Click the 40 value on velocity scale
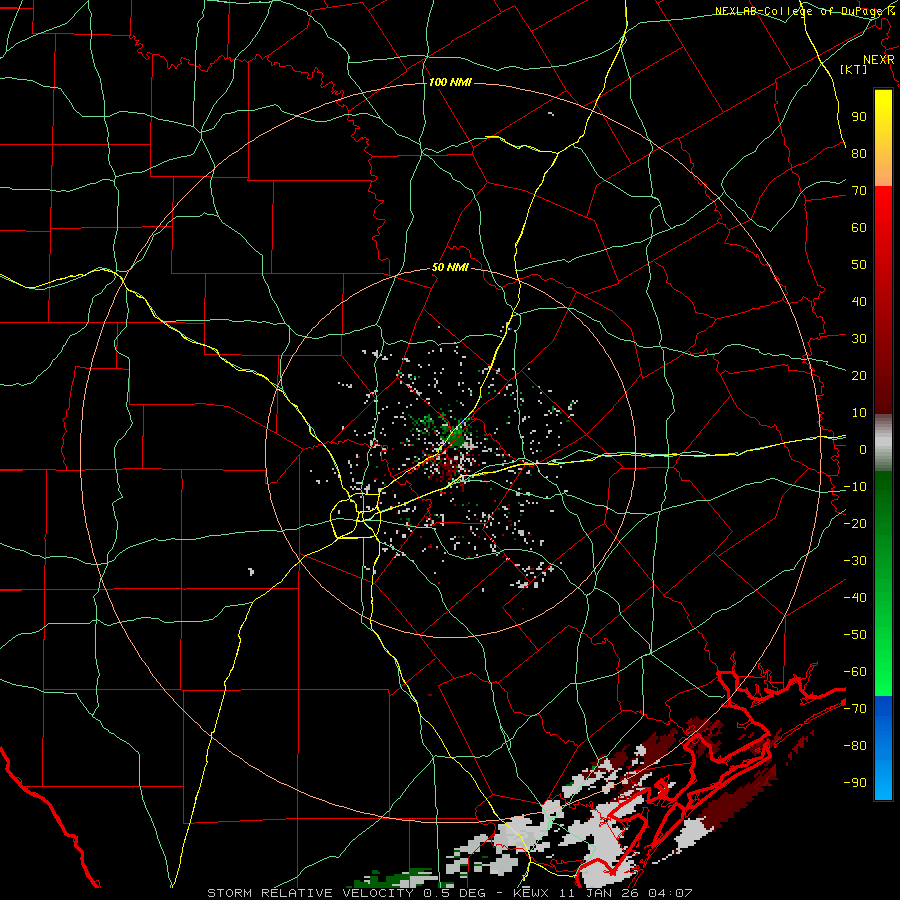The height and width of the screenshot is (900, 900). [x=859, y=301]
